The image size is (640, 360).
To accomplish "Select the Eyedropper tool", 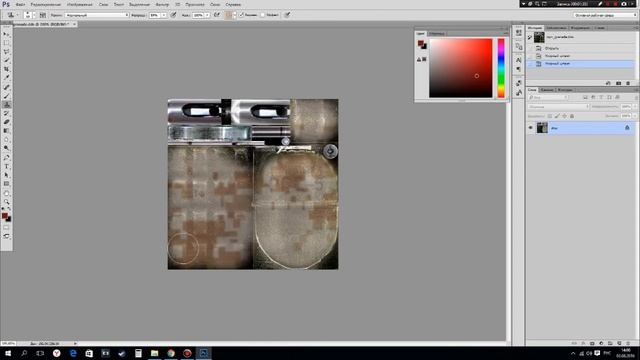I will [7, 78].
